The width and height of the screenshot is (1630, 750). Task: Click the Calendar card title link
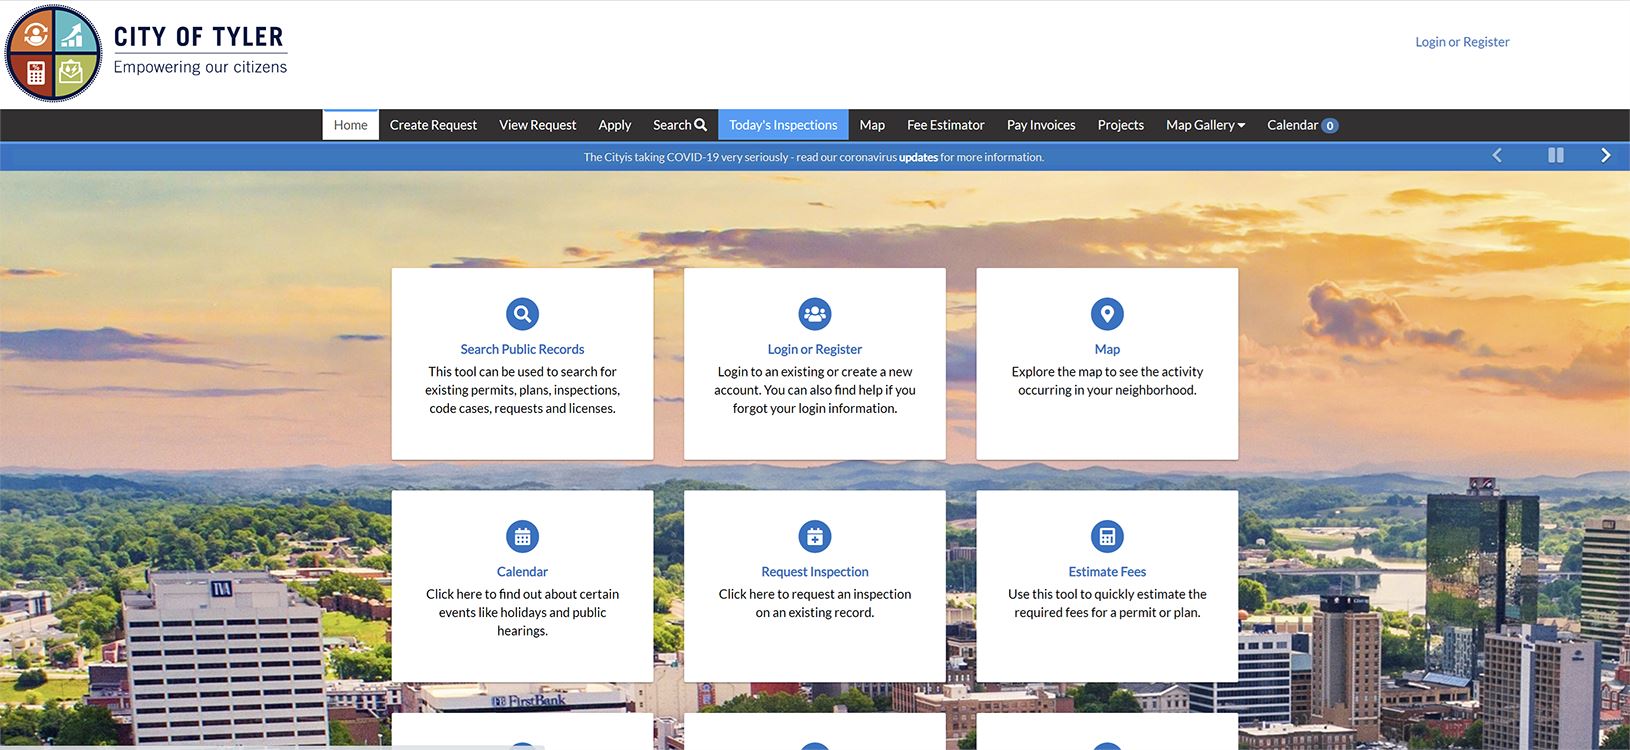click(x=522, y=572)
